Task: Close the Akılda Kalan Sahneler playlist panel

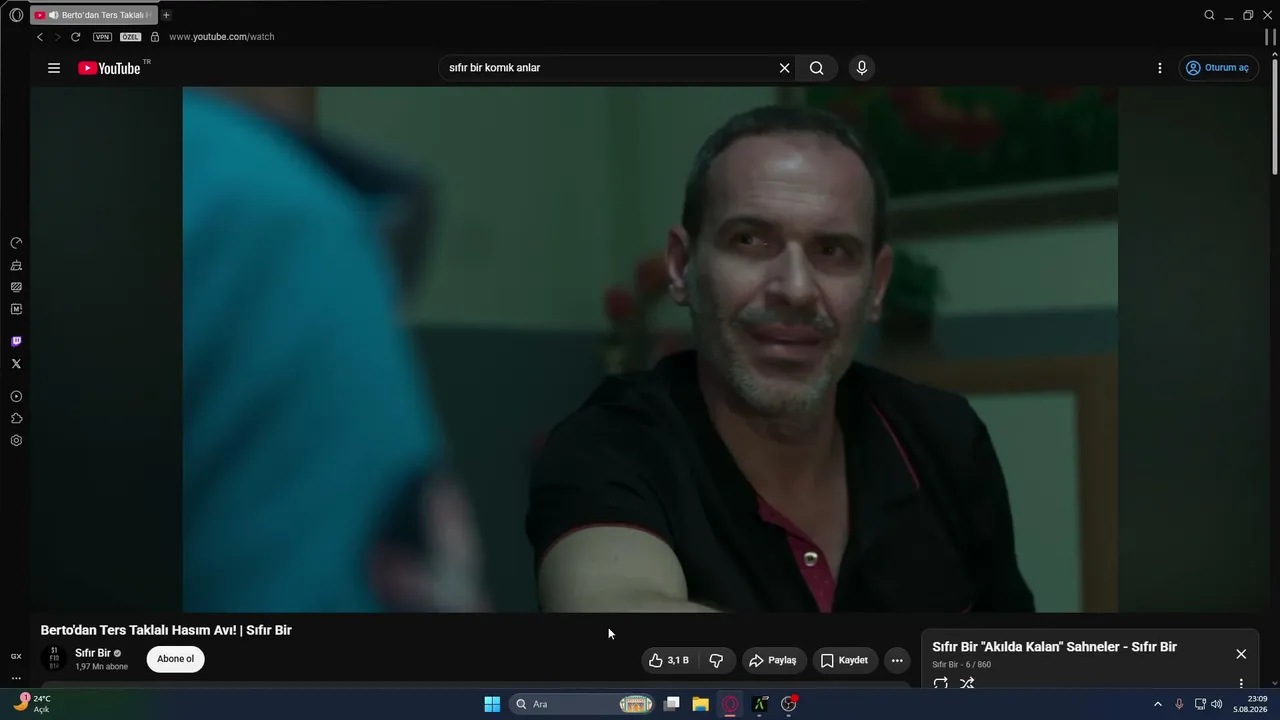Action: point(1241,654)
